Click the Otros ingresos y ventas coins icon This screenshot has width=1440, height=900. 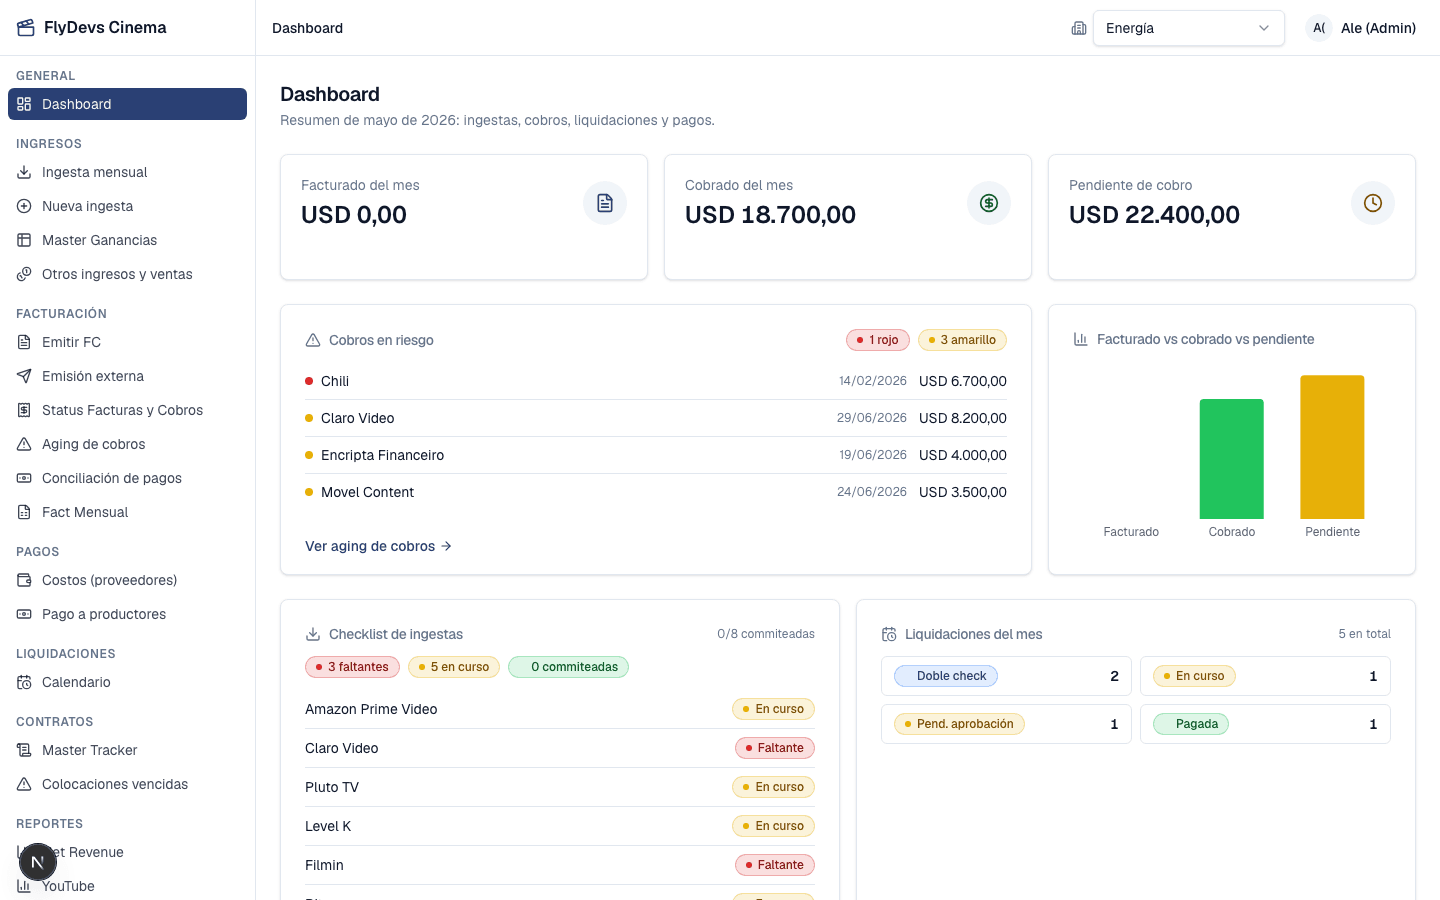tap(24, 274)
